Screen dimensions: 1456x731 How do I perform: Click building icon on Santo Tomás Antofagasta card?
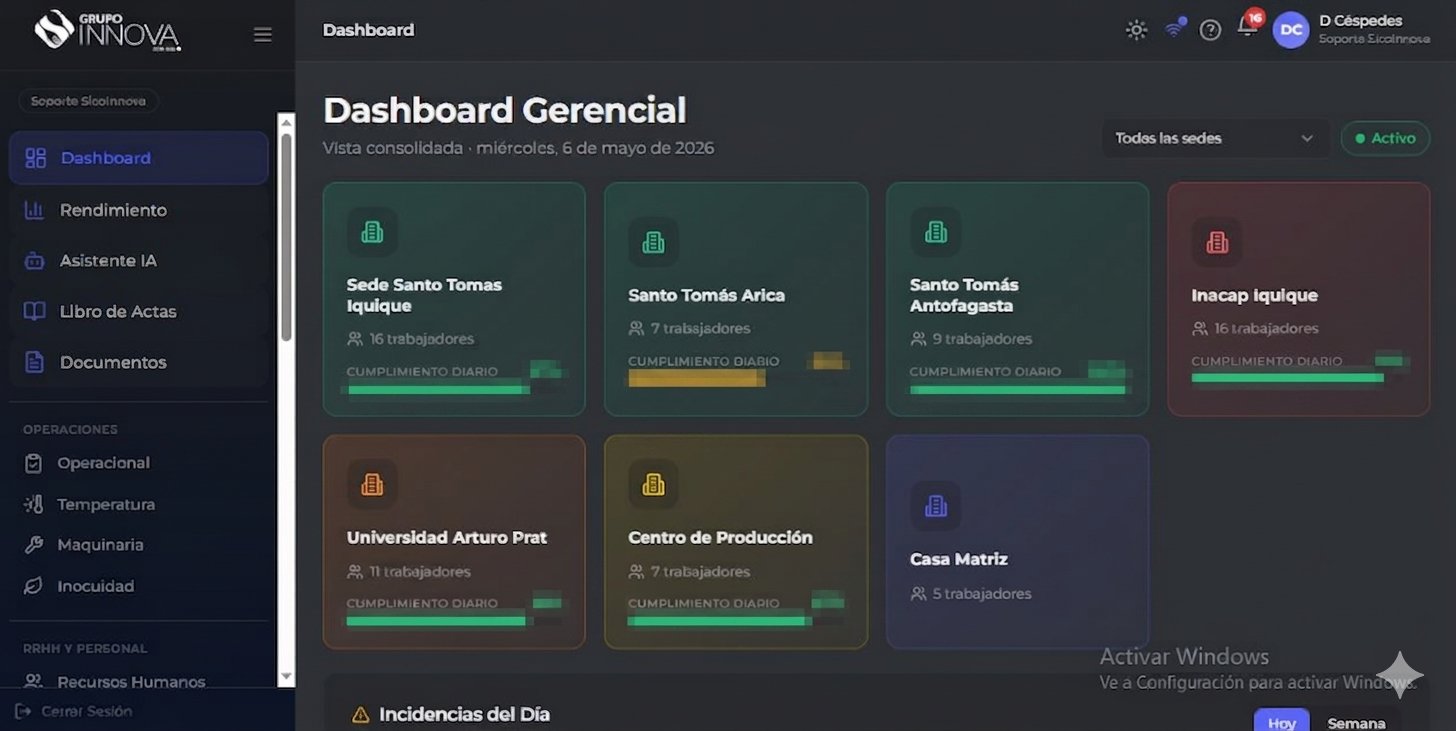[935, 232]
